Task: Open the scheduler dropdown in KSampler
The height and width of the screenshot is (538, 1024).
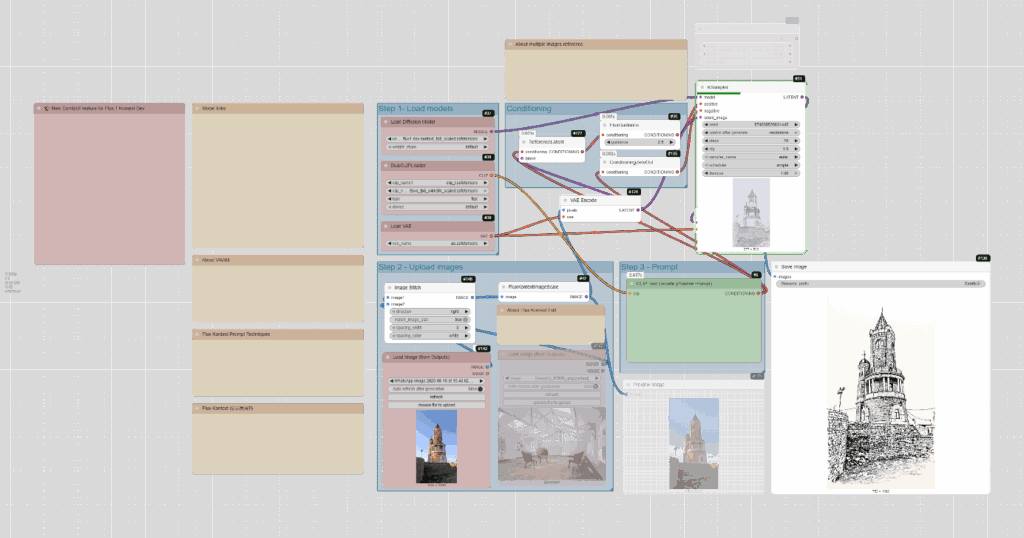Action: pyautogui.click(x=751, y=165)
